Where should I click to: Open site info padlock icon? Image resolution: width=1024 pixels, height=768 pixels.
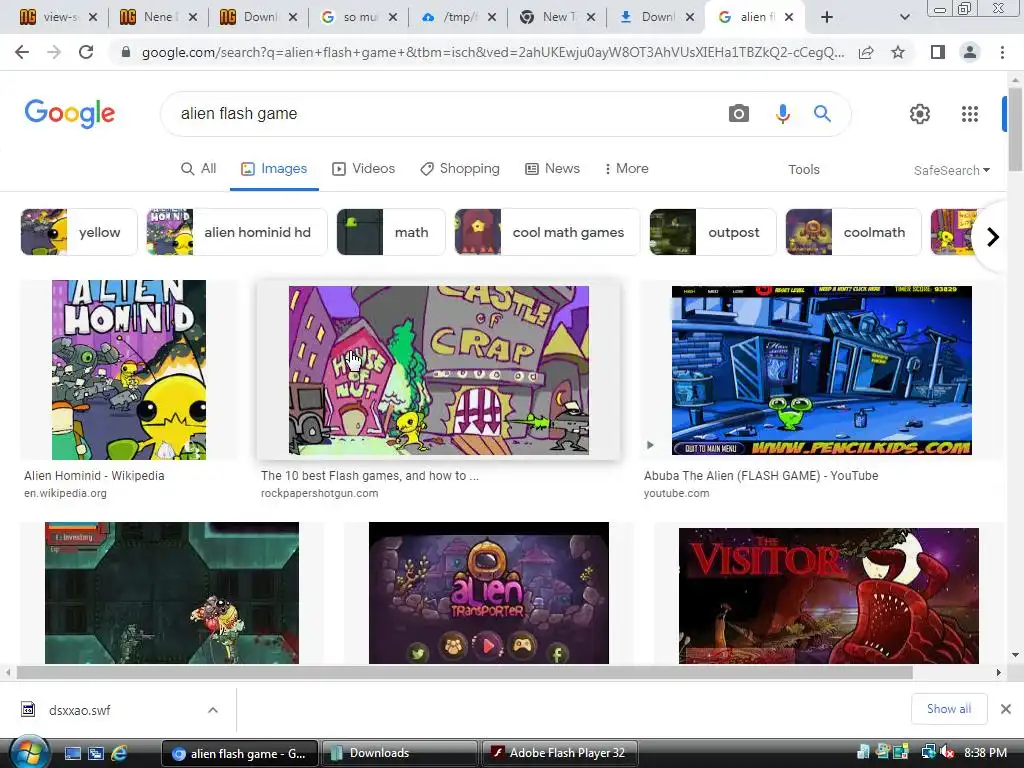point(126,52)
